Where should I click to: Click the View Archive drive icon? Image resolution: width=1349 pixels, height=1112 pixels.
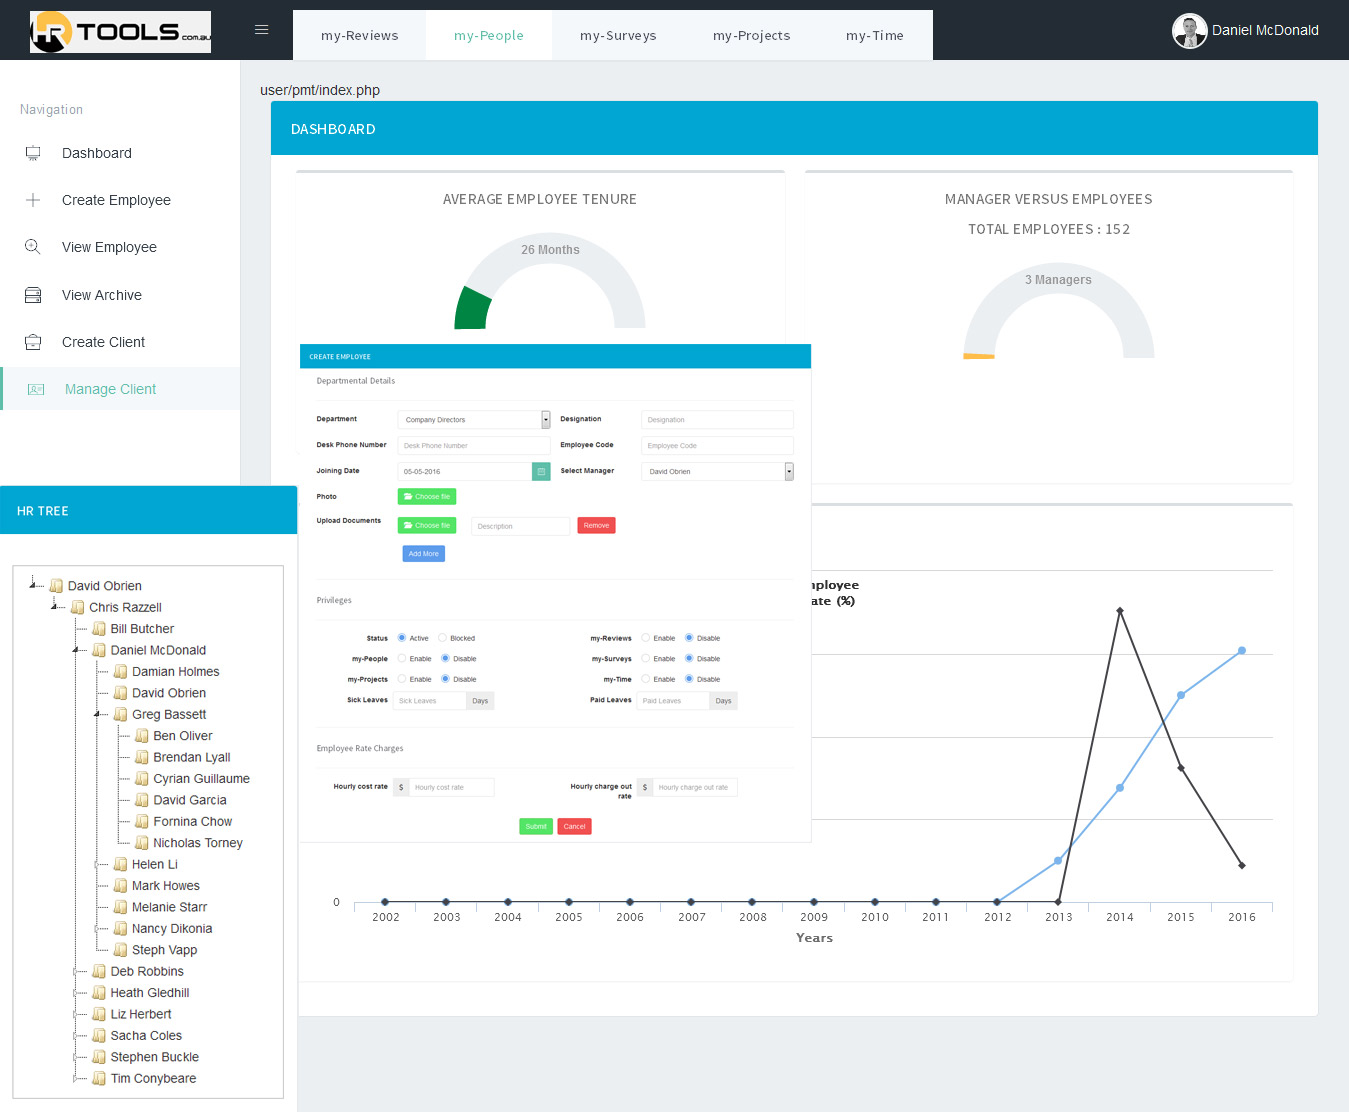click(x=33, y=295)
